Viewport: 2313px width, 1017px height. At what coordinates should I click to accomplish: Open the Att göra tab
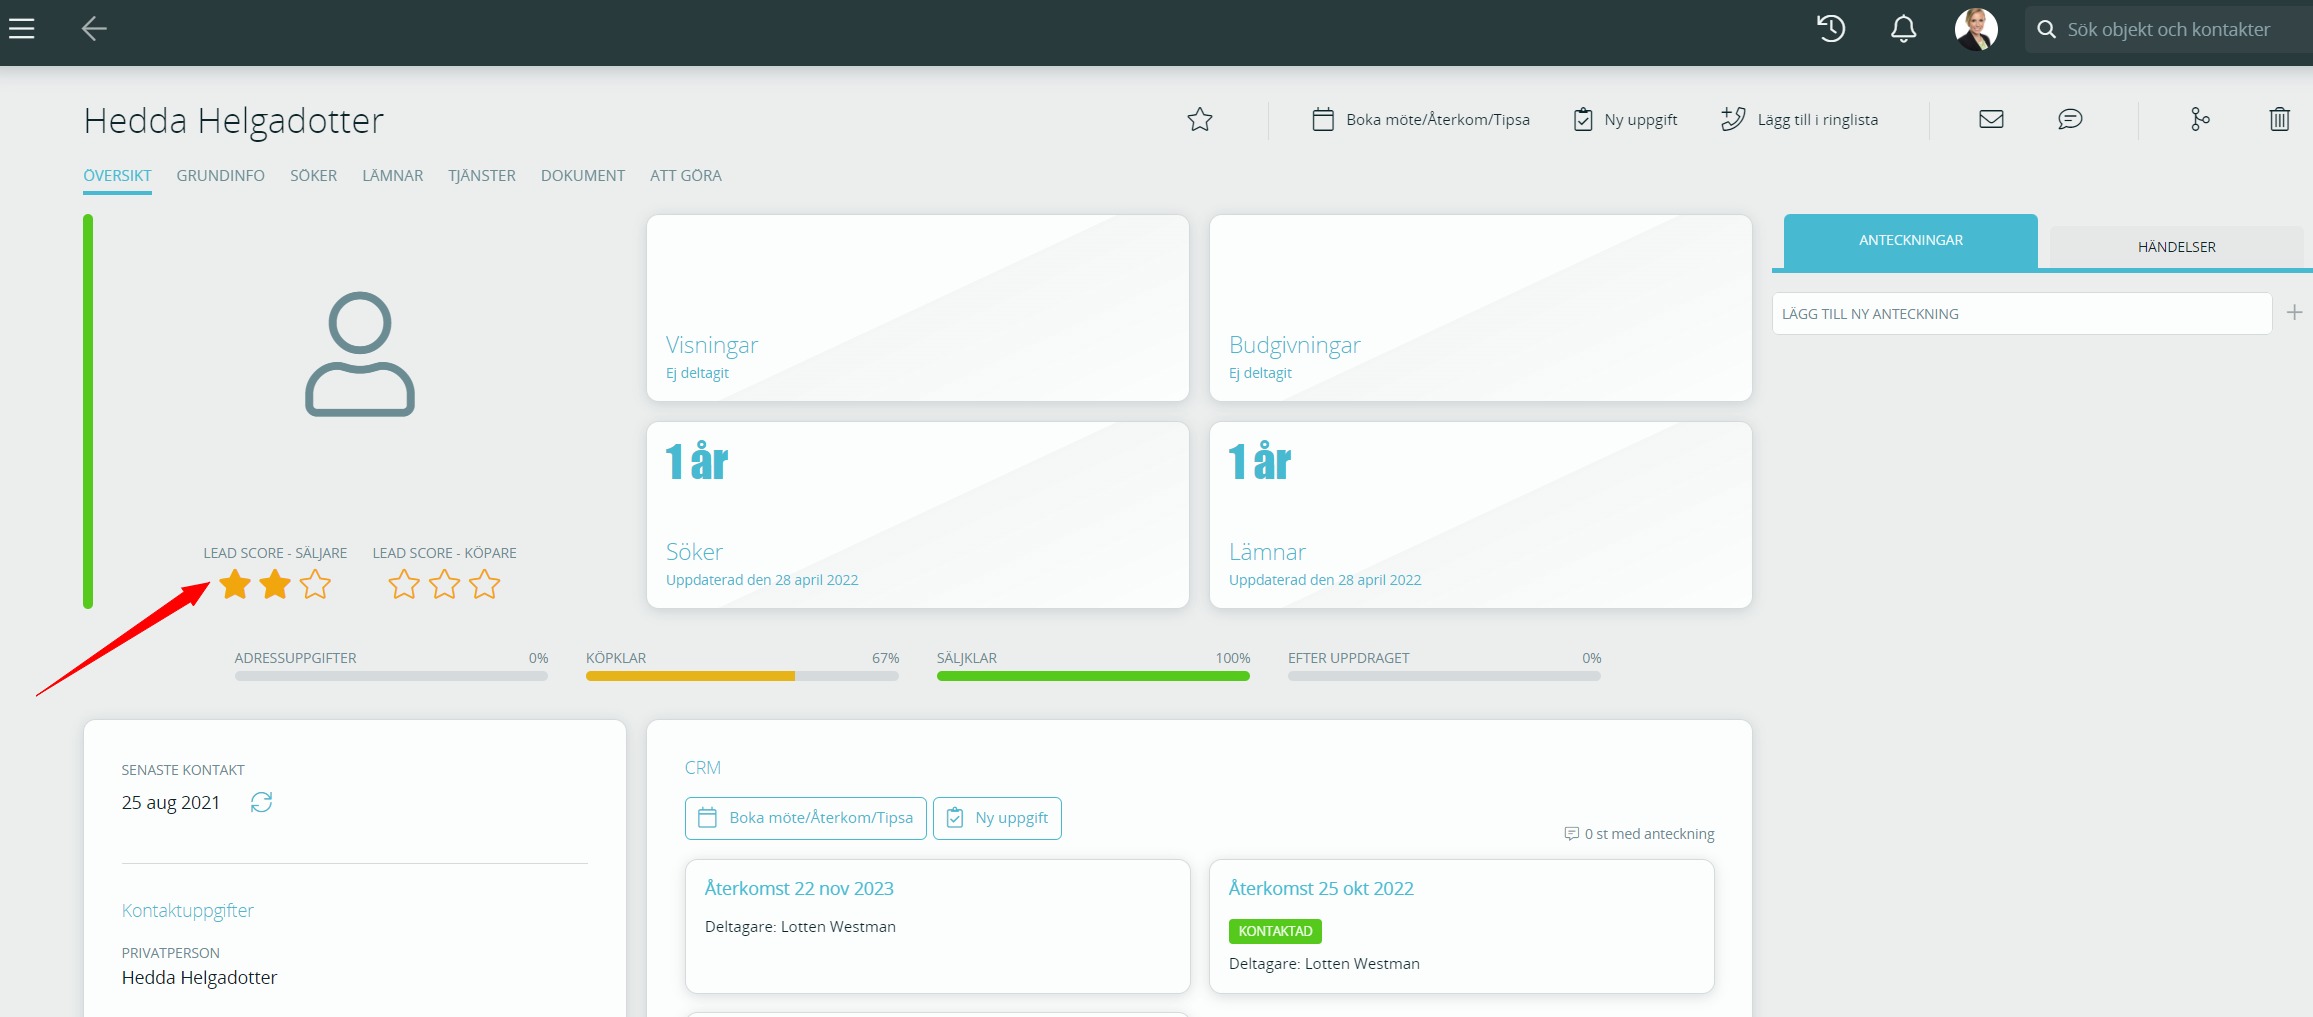click(686, 176)
